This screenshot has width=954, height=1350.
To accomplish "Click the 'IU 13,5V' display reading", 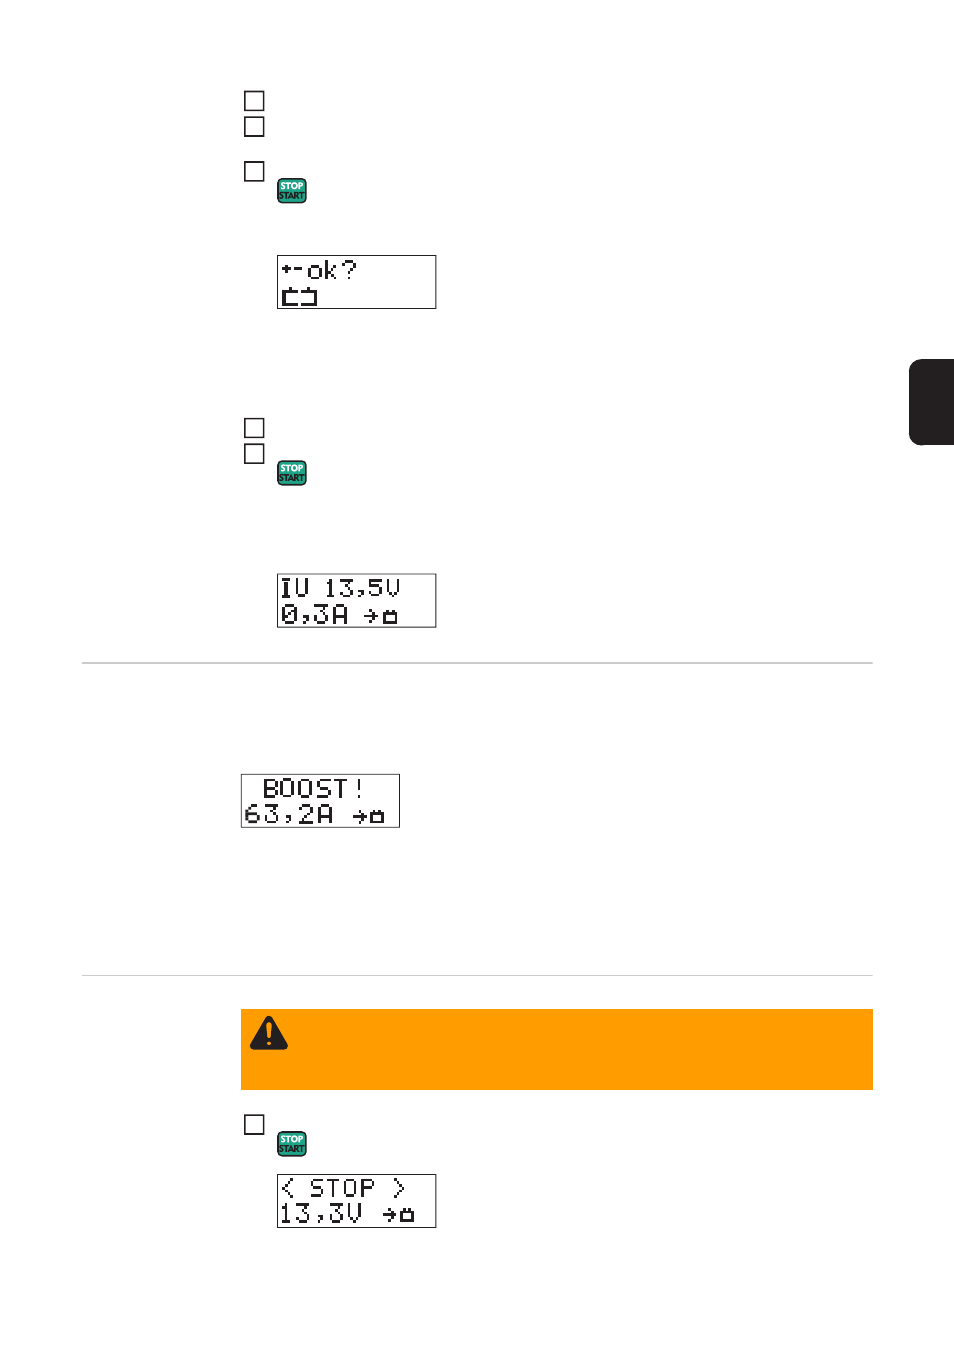I will click(340, 588).
